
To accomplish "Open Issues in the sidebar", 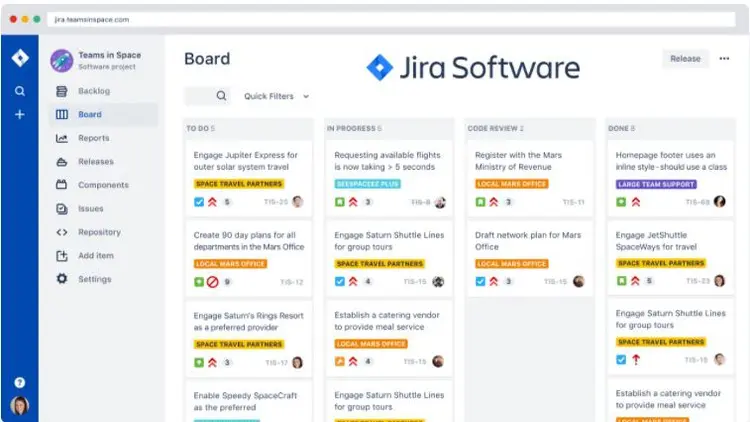I will [x=90, y=209].
